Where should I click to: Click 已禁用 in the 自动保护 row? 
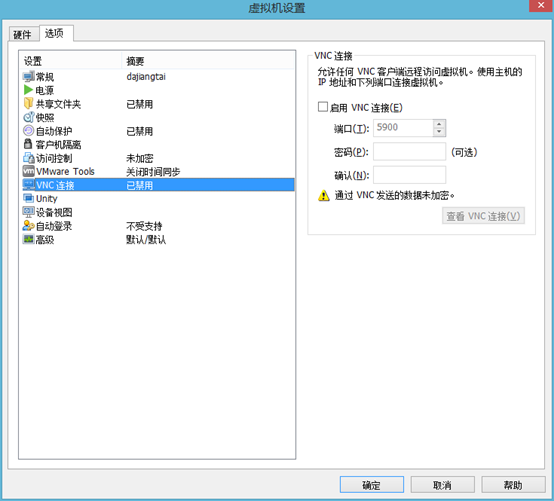[x=140, y=131]
